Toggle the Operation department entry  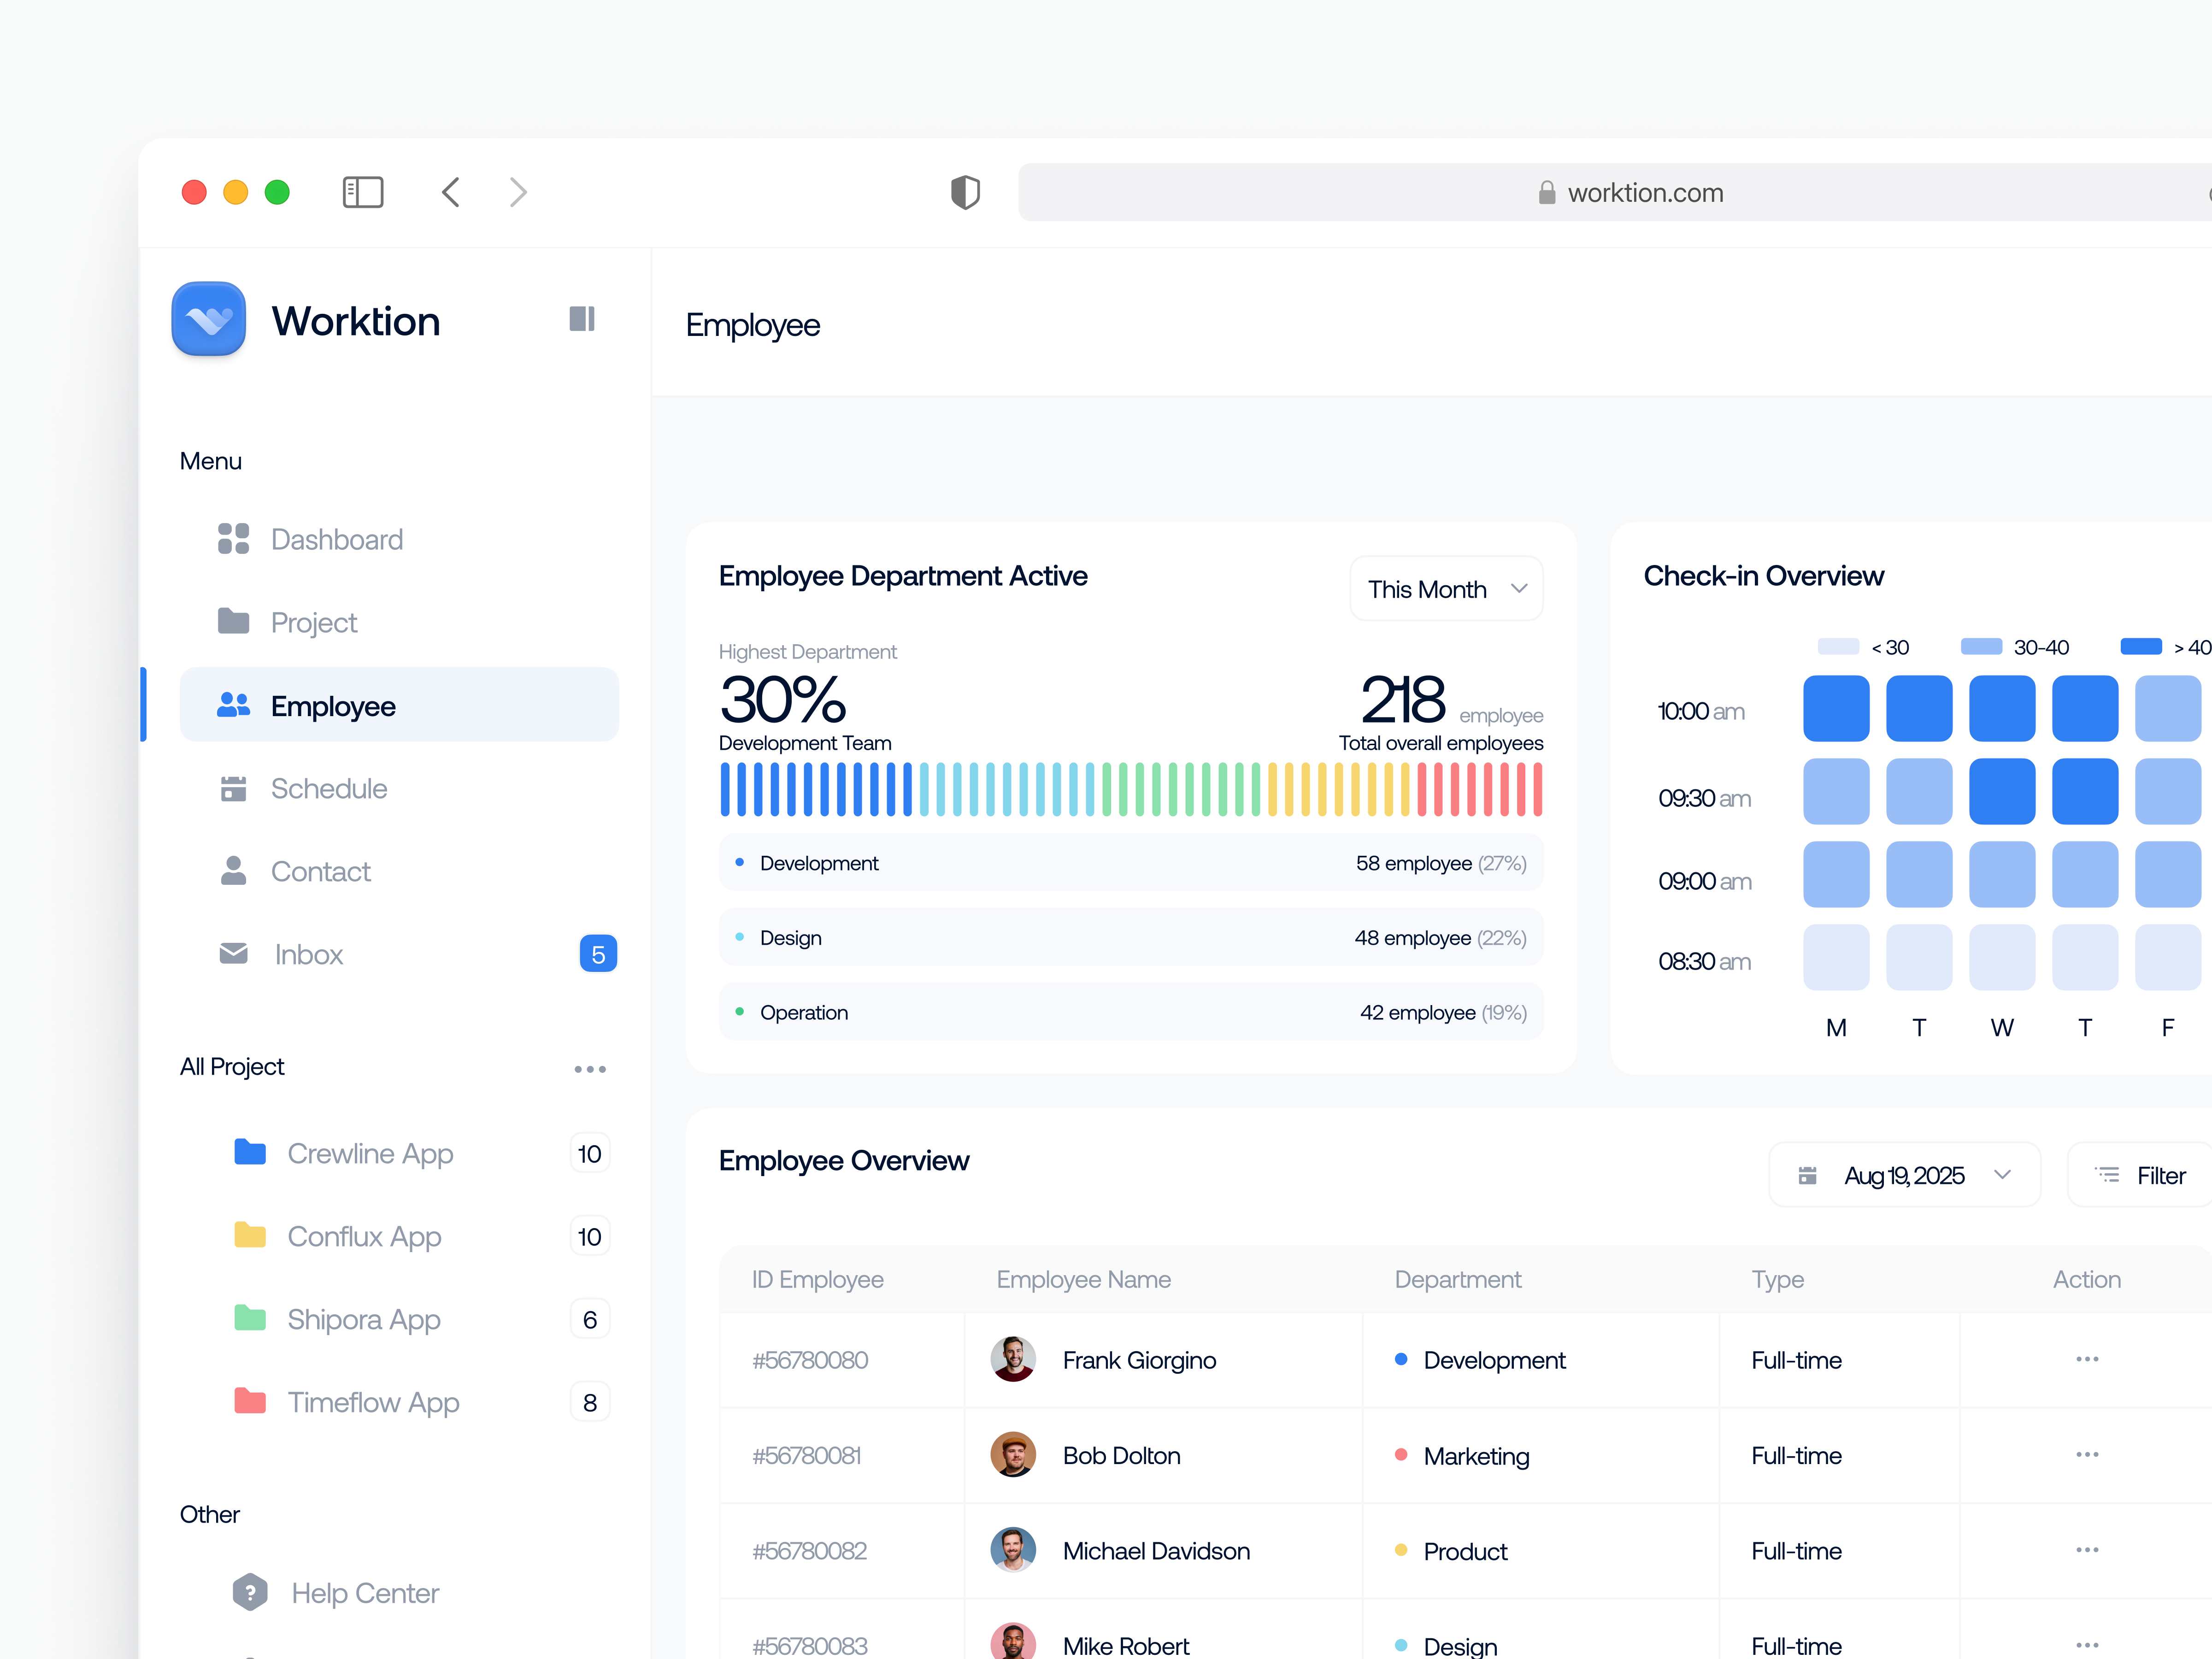click(1130, 1011)
